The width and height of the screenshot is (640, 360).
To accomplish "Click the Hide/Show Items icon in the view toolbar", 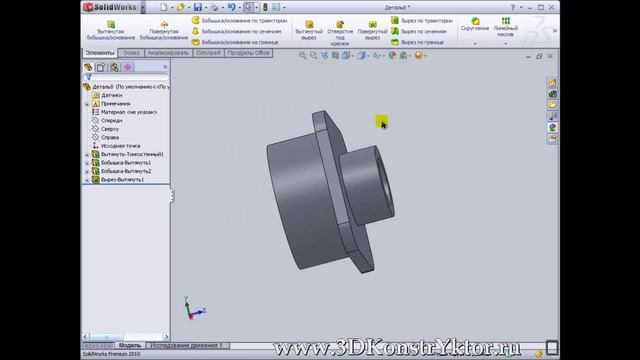I will click(x=376, y=55).
